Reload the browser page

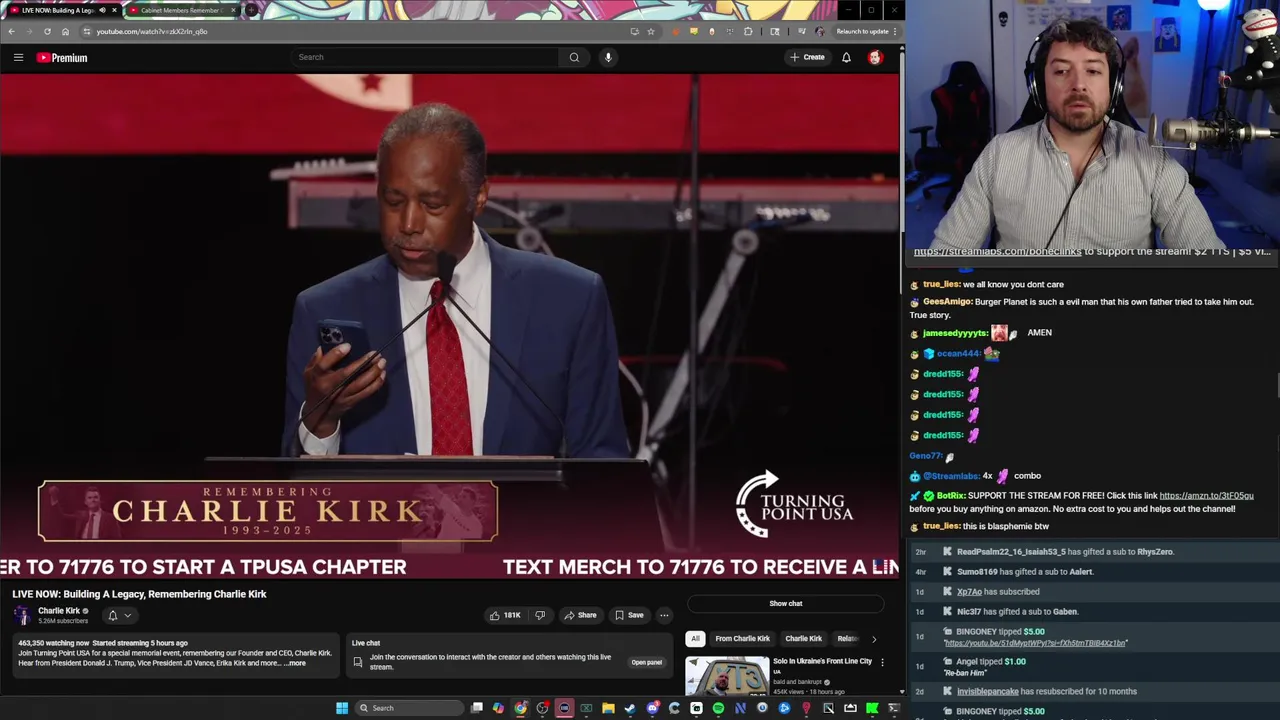(47, 31)
